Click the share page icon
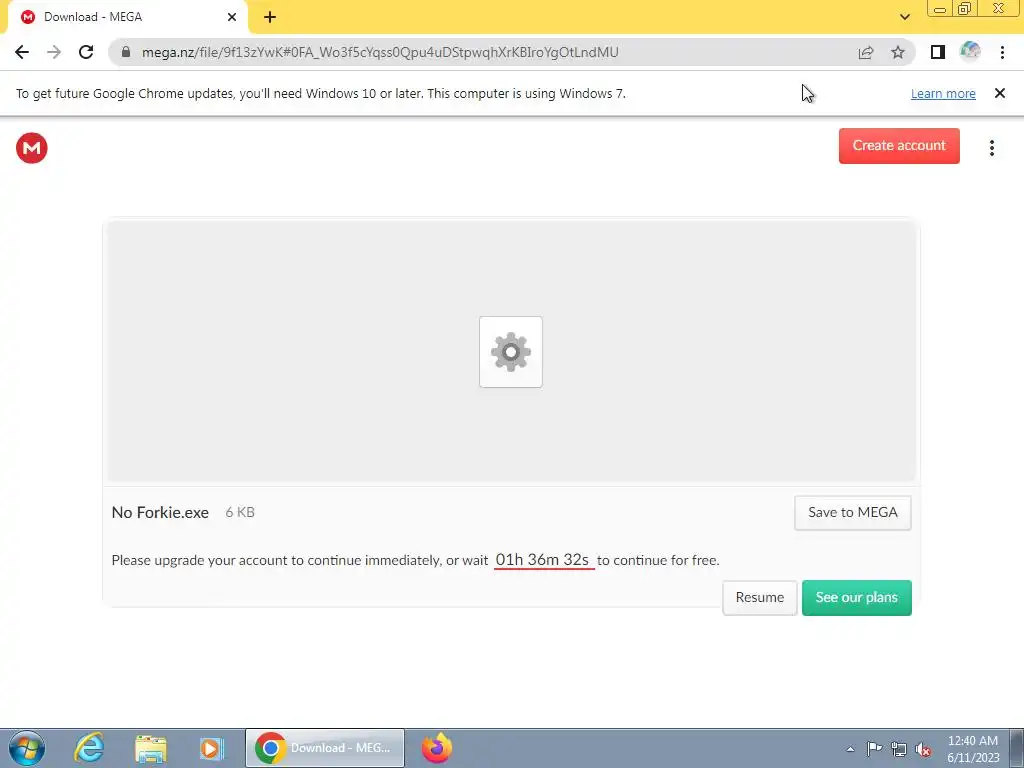Screen dimensions: 1024x768 coord(866,52)
